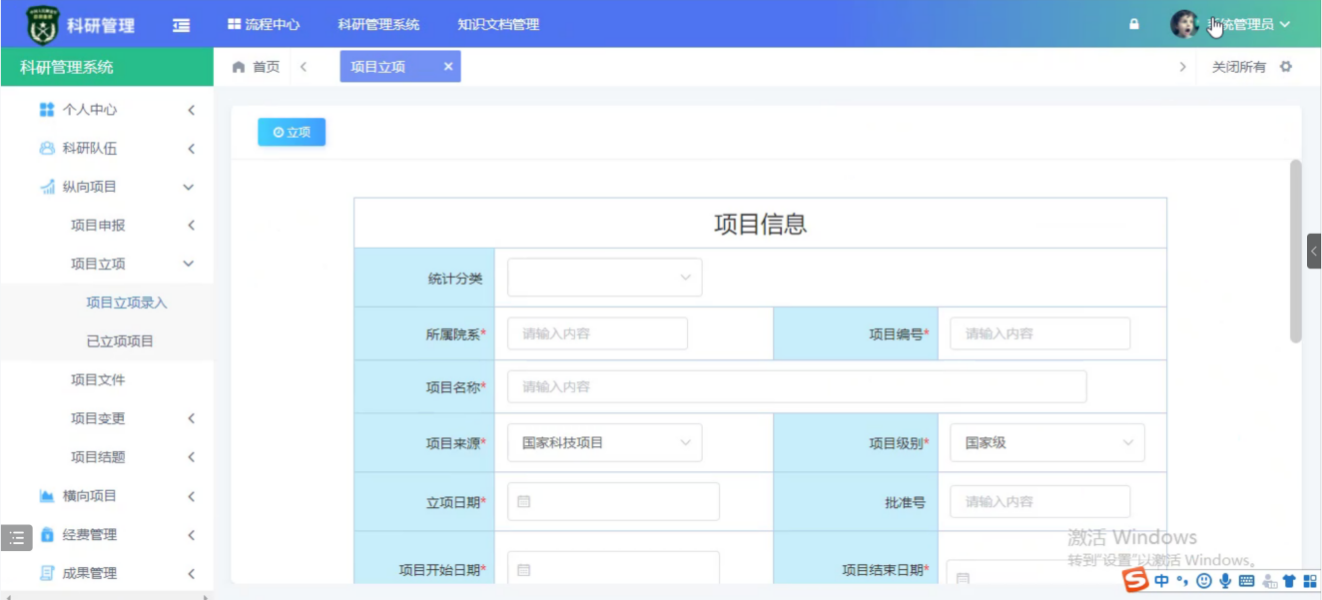1322x600 pixels.
Task: Click the 项目名称 input field
Action: pyautogui.click(x=797, y=386)
